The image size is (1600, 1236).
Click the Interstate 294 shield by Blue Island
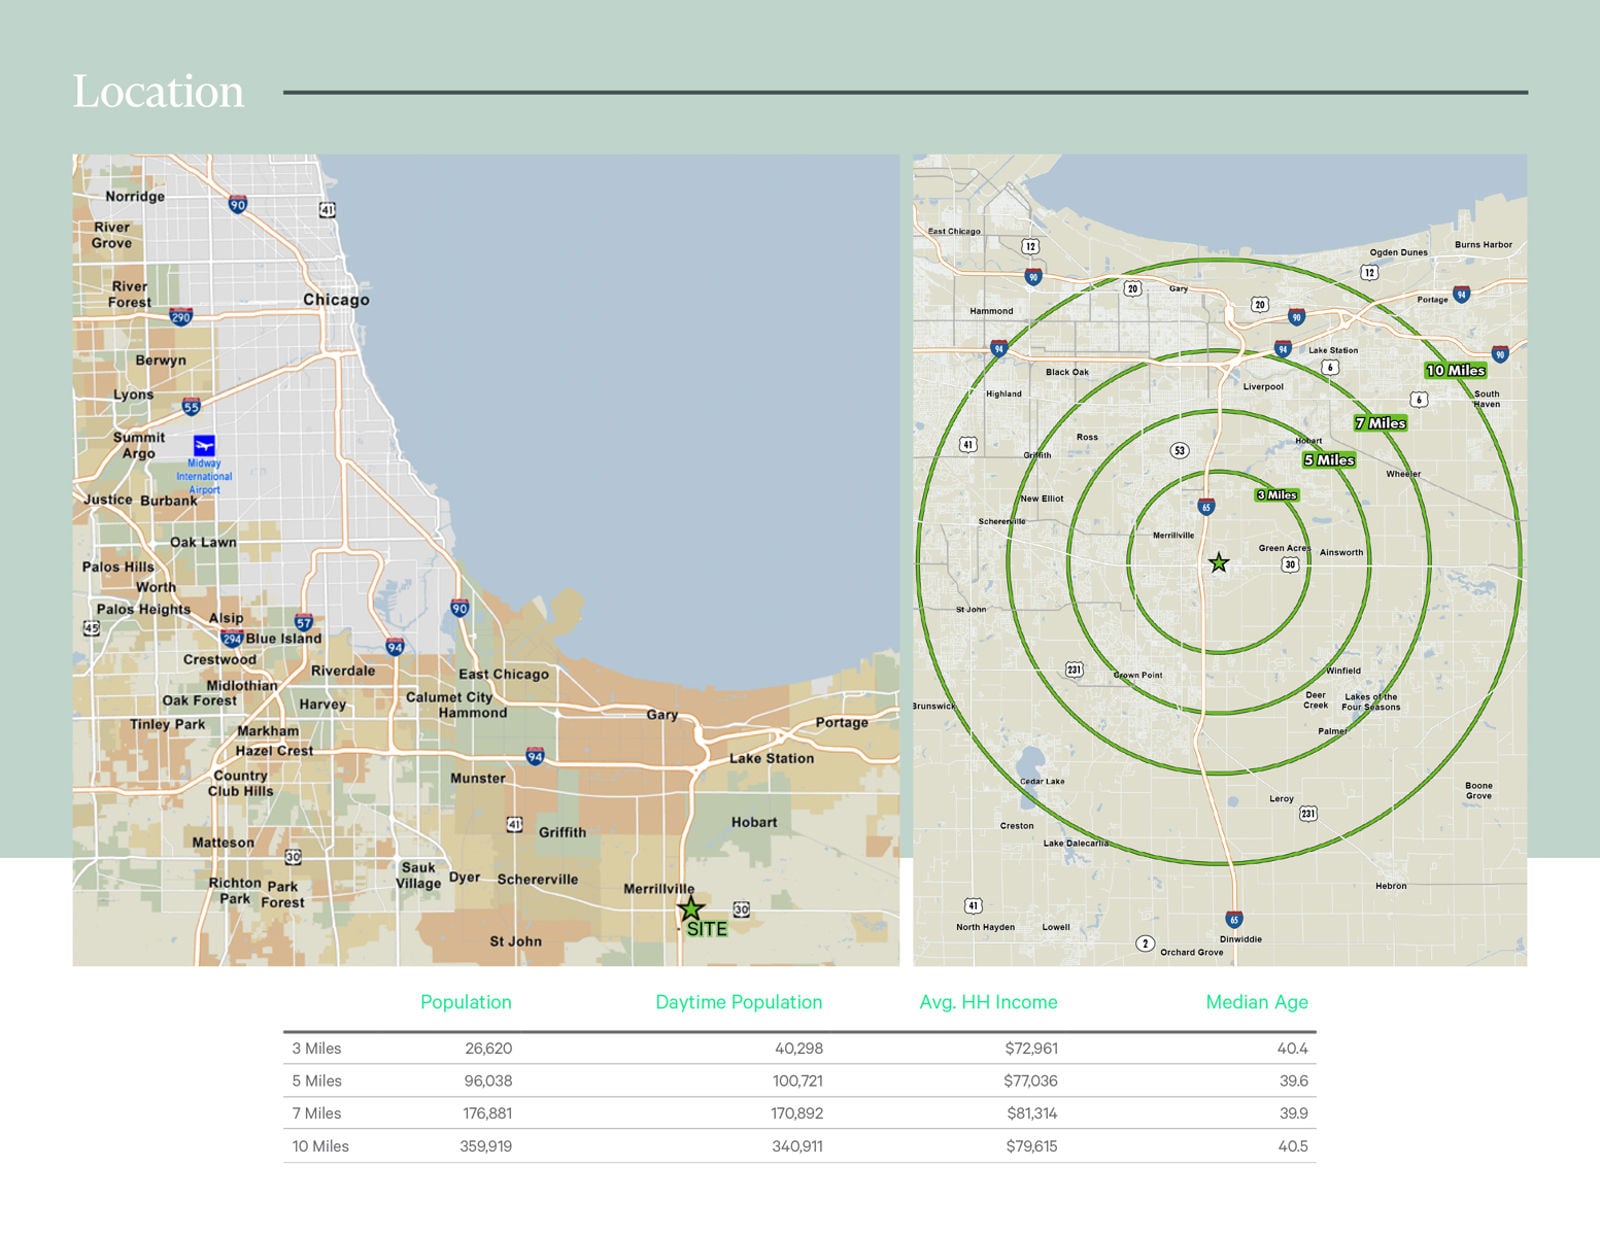(232, 638)
